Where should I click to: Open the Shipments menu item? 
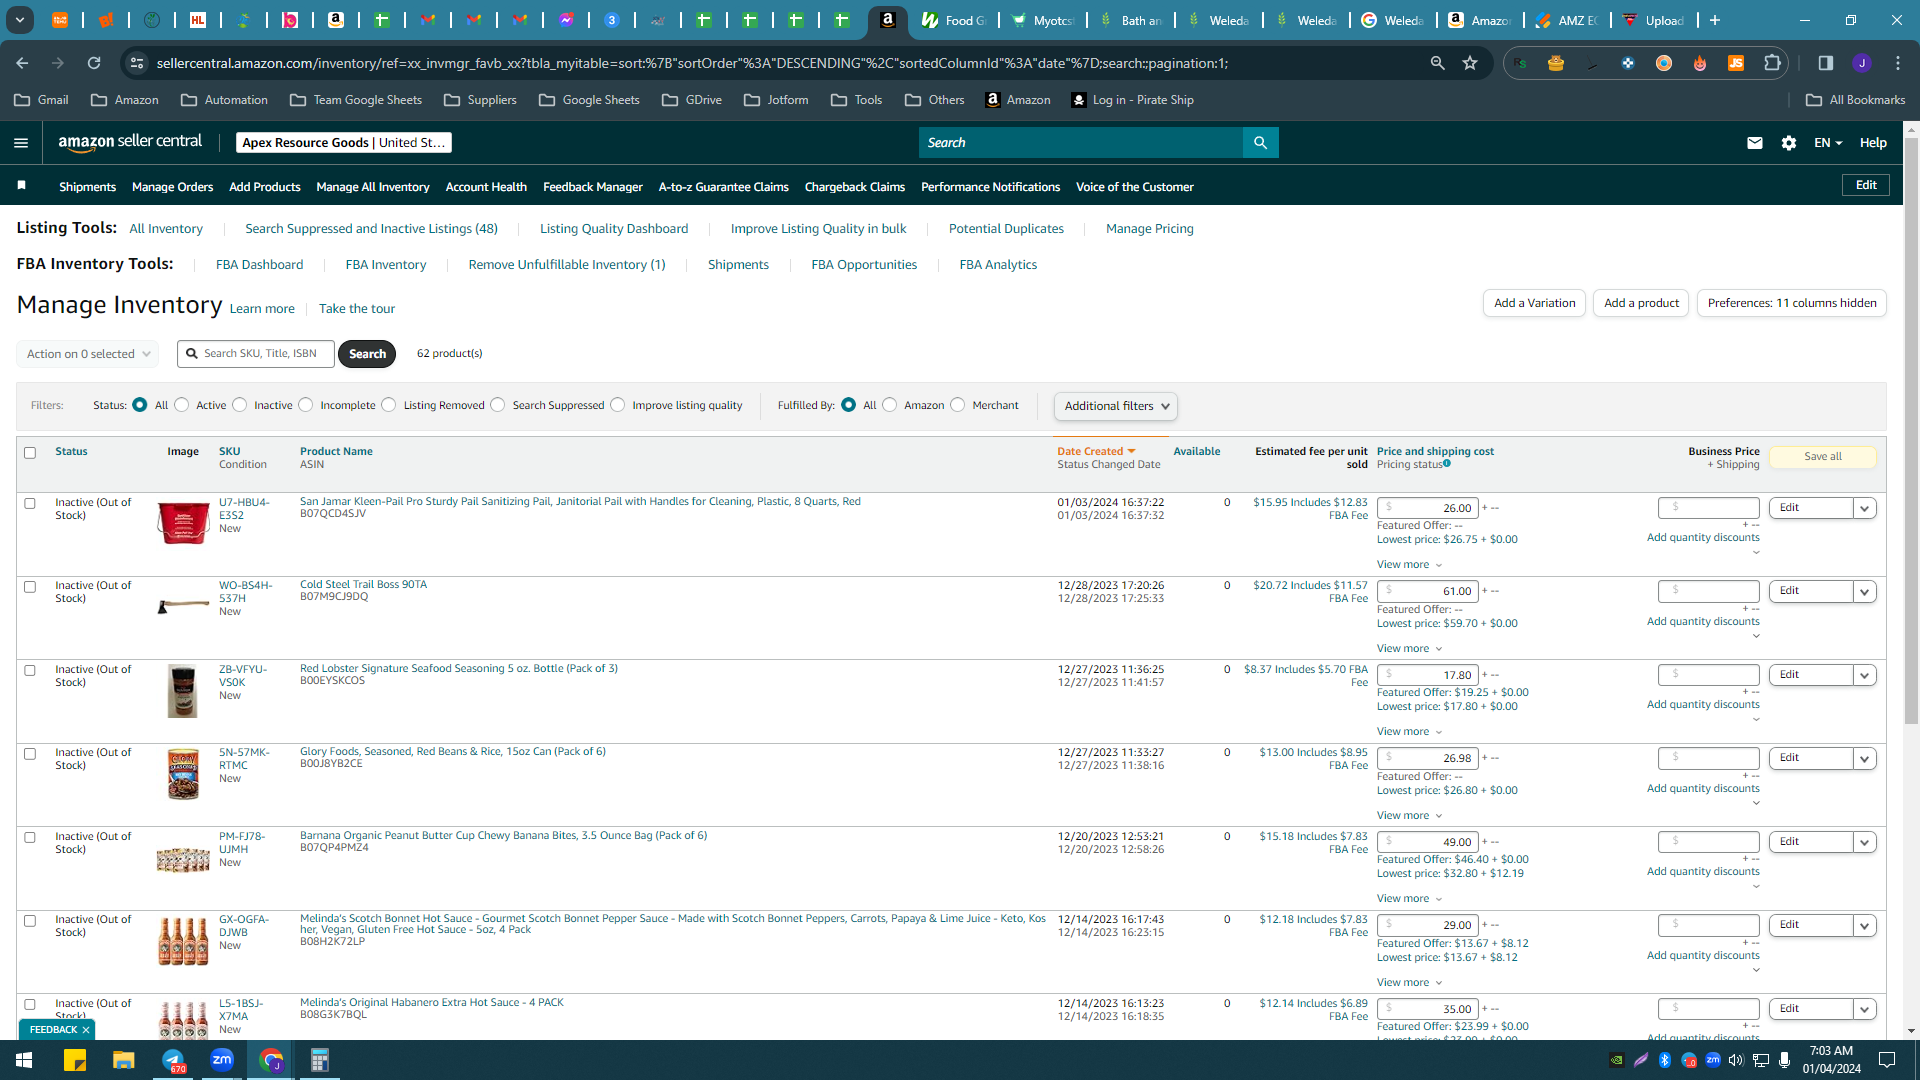tap(87, 187)
